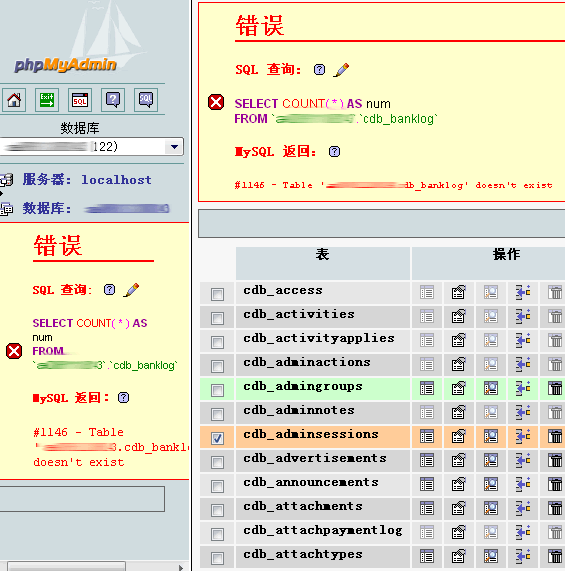Open the cdb_admingroups table link
Screen dimensions: 565x571
click(x=303, y=386)
